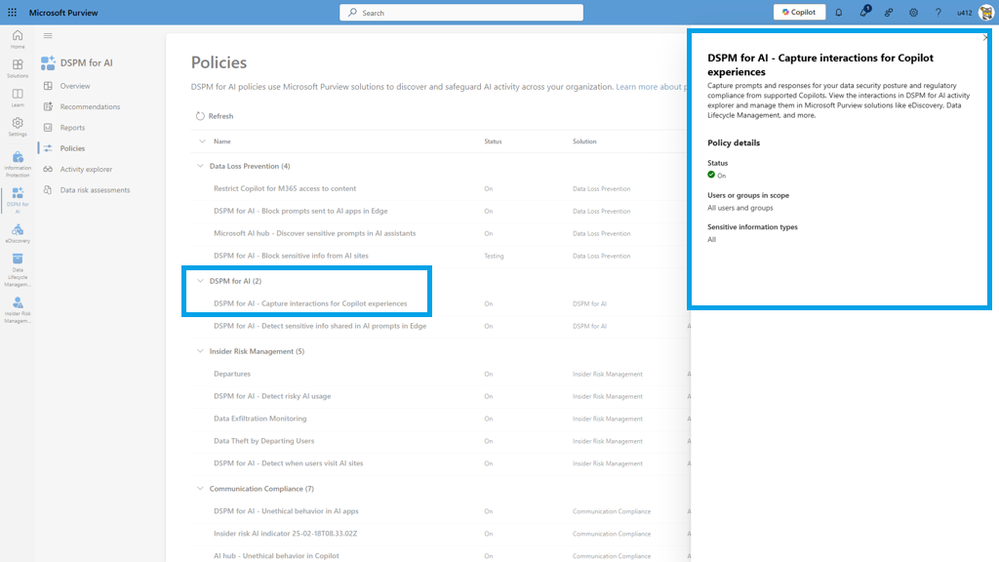Open Learn in left rail
Screen dimensions: 999x562
click(17, 97)
